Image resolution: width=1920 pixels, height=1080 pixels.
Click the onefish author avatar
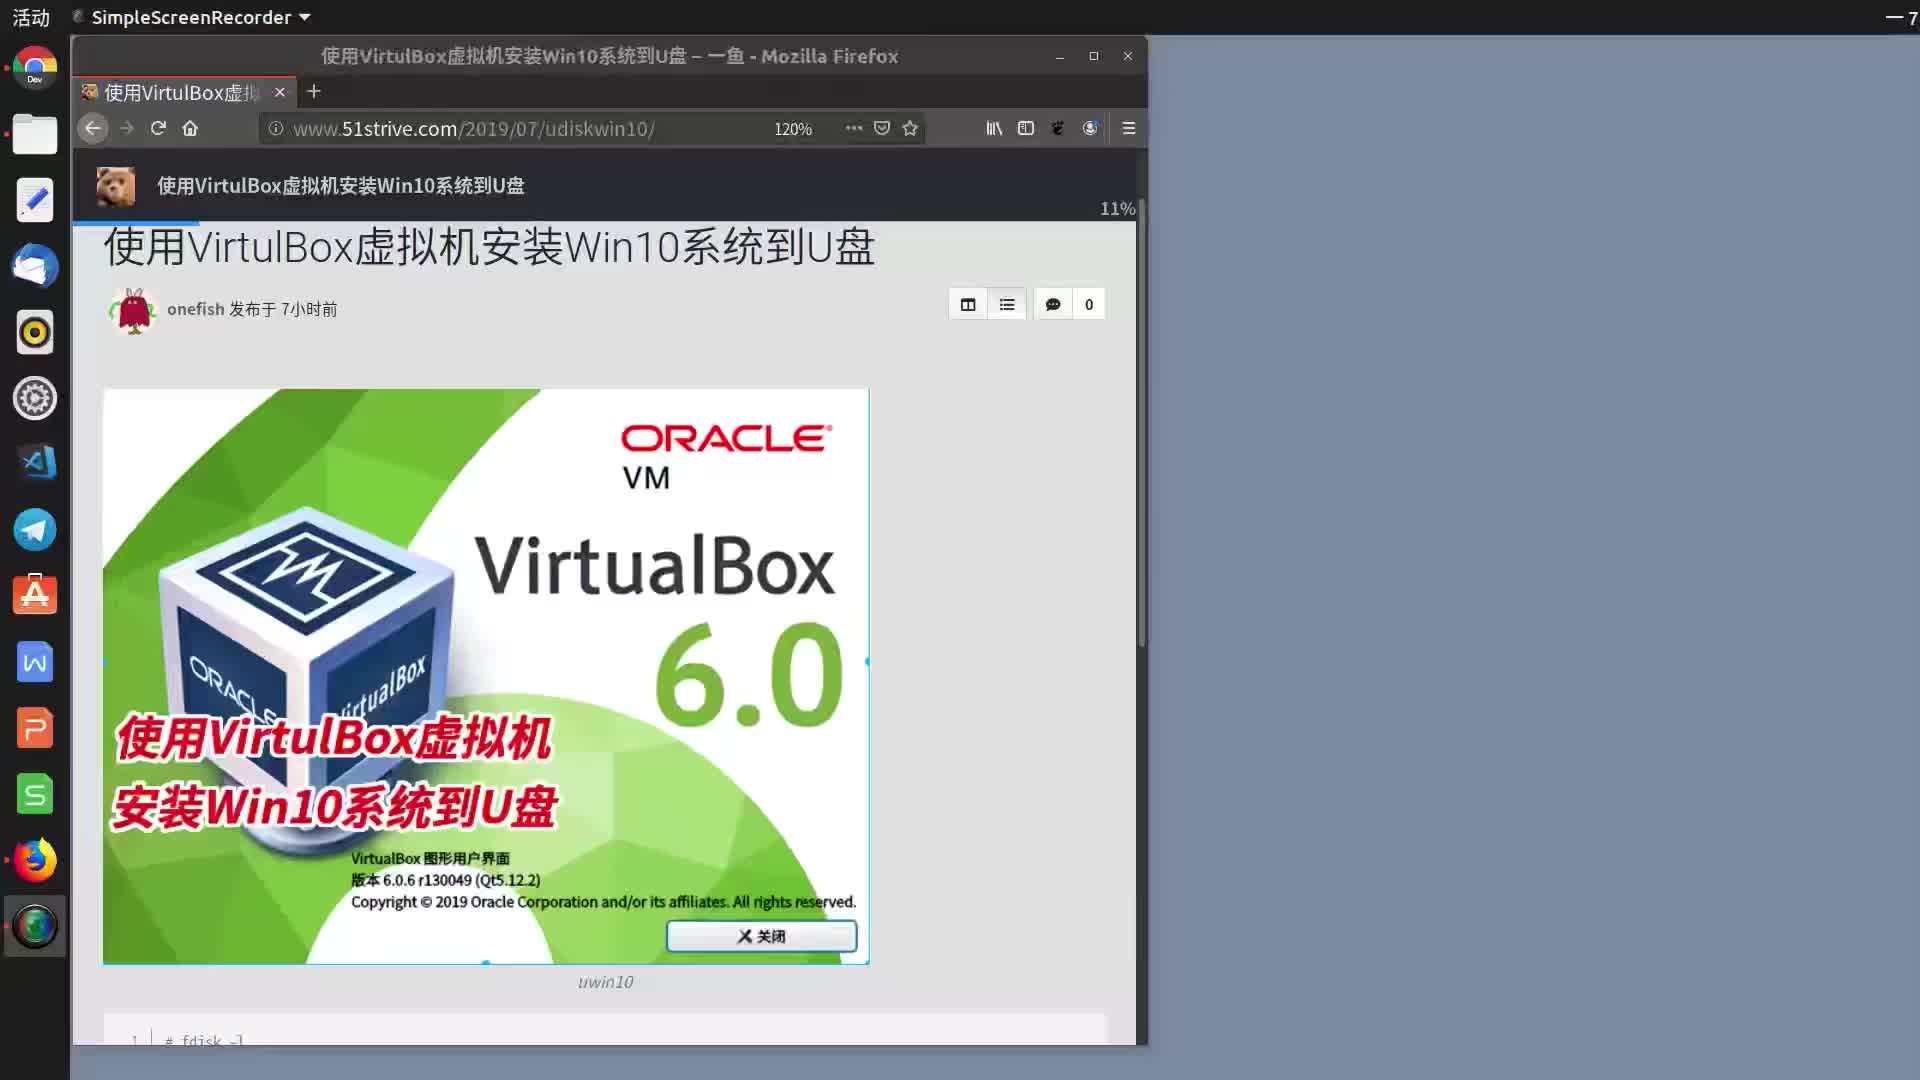pyautogui.click(x=133, y=310)
